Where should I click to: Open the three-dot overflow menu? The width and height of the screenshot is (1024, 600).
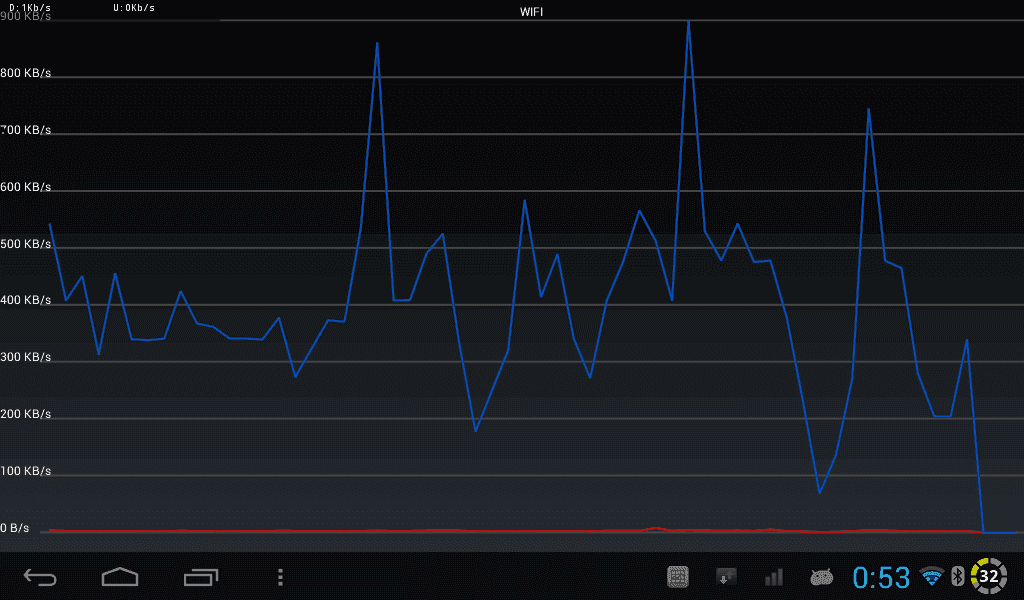(x=280, y=577)
